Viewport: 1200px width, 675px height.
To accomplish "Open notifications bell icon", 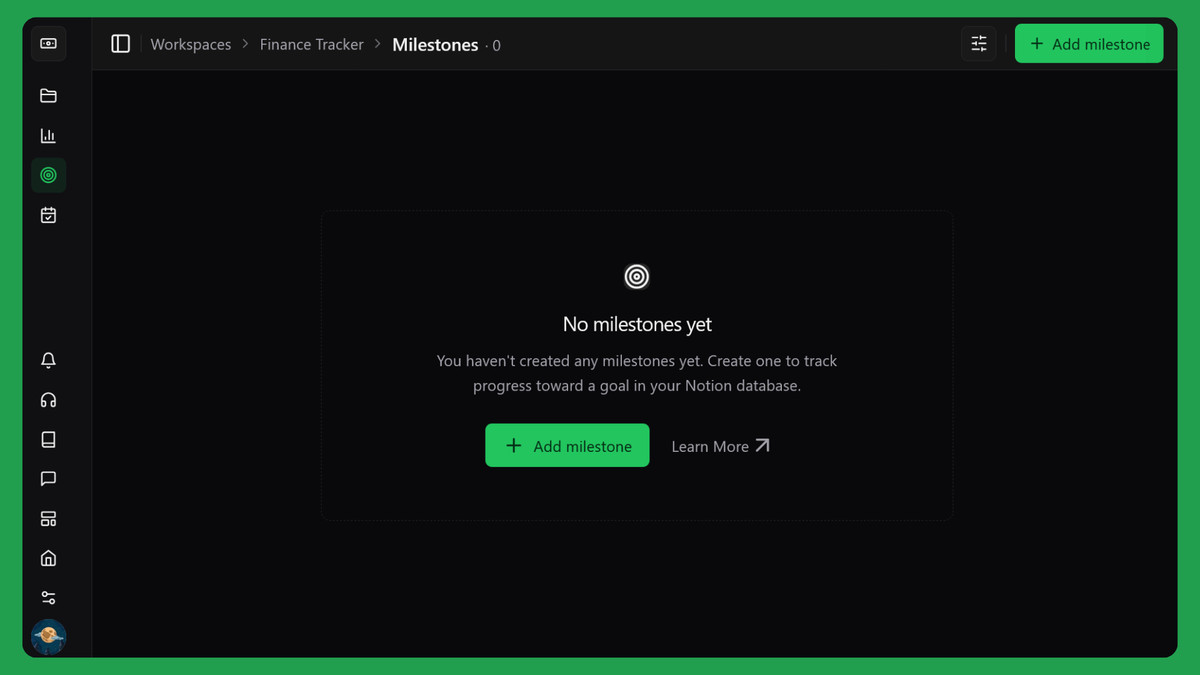I will pos(48,360).
